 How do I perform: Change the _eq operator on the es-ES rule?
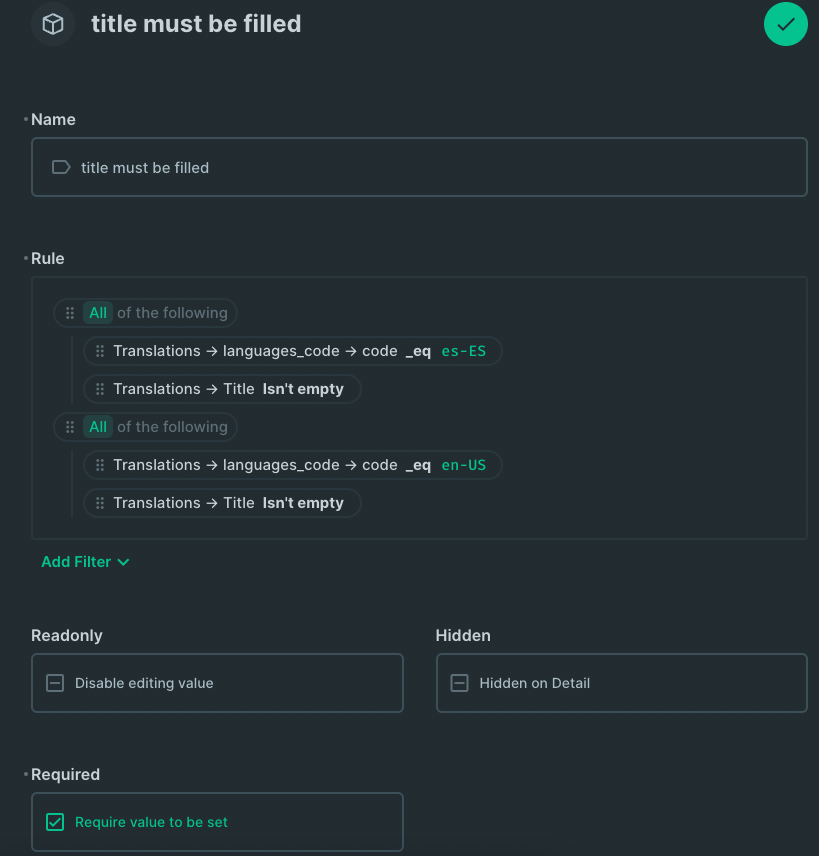(418, 351)
